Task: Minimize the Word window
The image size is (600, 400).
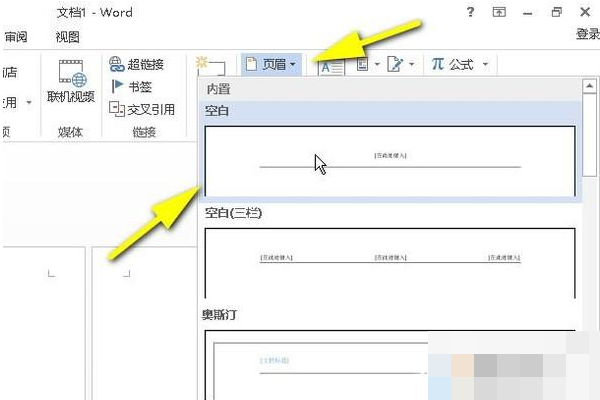Action: coord(528,13)
